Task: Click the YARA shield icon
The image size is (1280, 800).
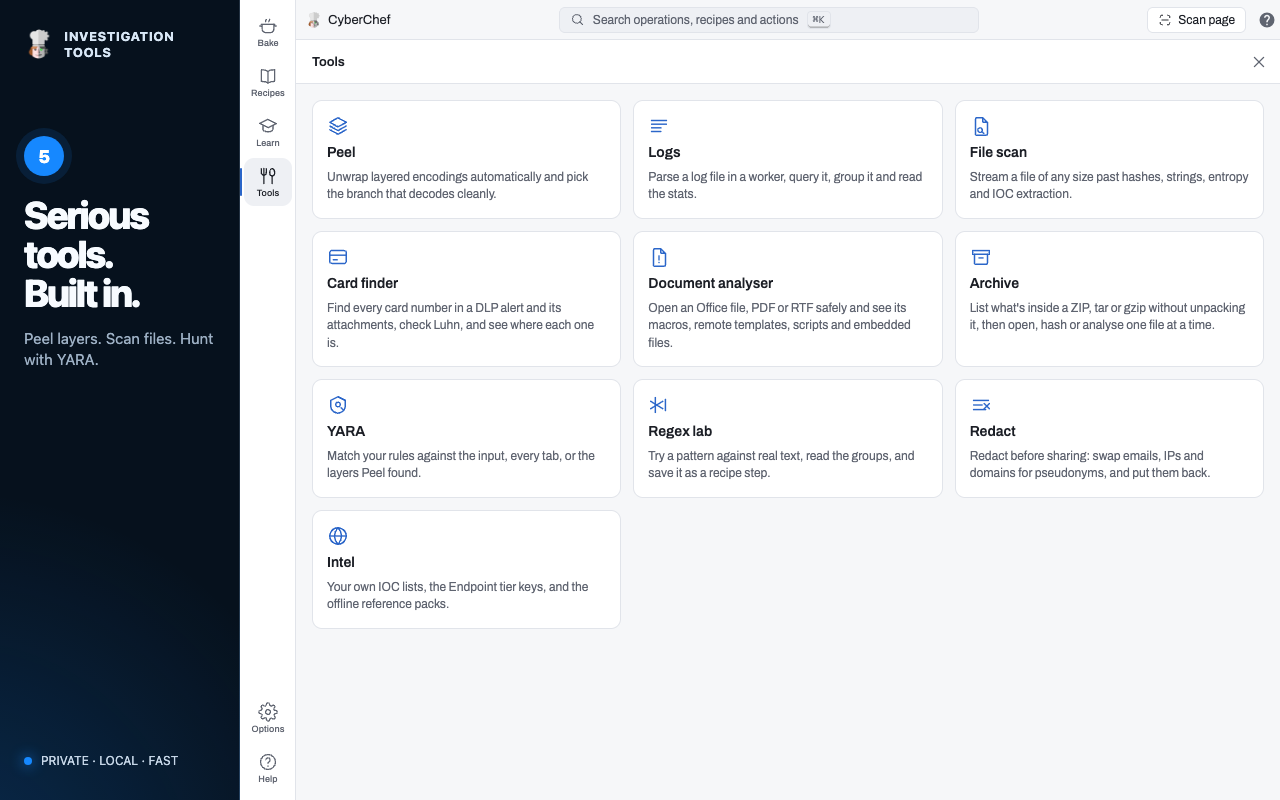Action: [x=338, y=405]
